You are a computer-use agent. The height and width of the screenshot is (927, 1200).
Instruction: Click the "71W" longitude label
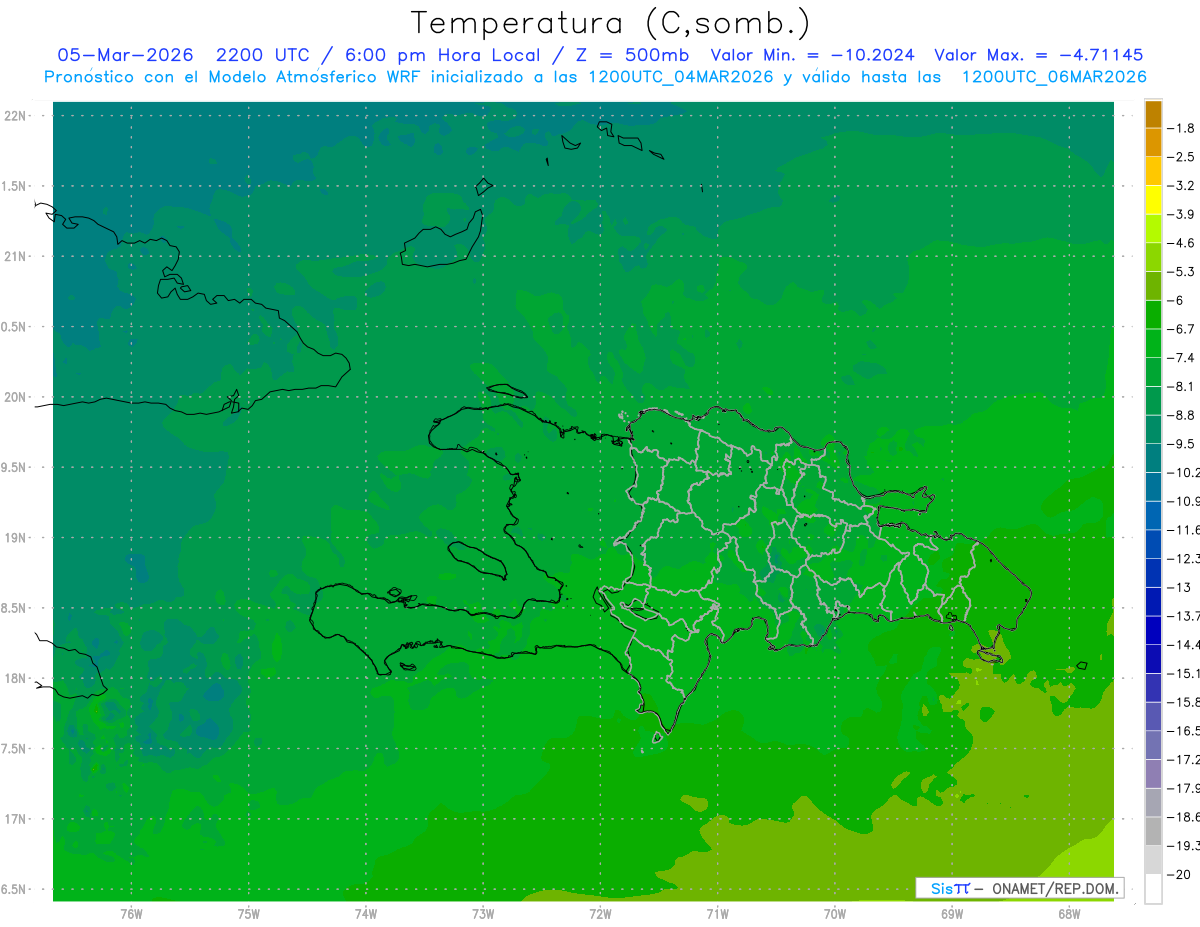(x=717, y=913)
